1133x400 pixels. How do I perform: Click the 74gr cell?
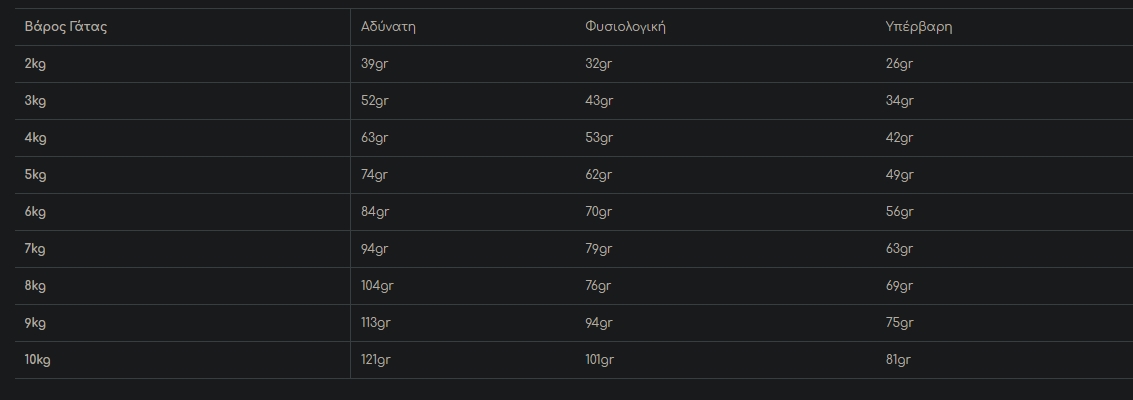375,175
